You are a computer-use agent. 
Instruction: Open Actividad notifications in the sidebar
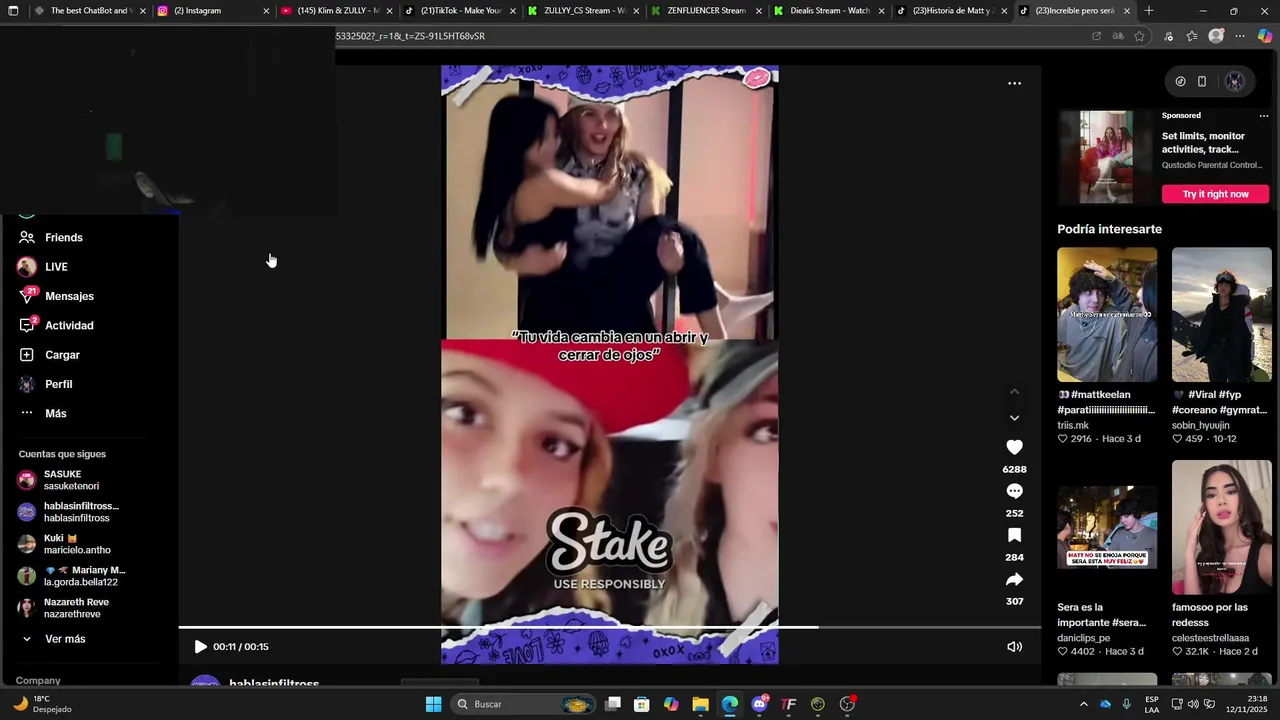[69, 326]
